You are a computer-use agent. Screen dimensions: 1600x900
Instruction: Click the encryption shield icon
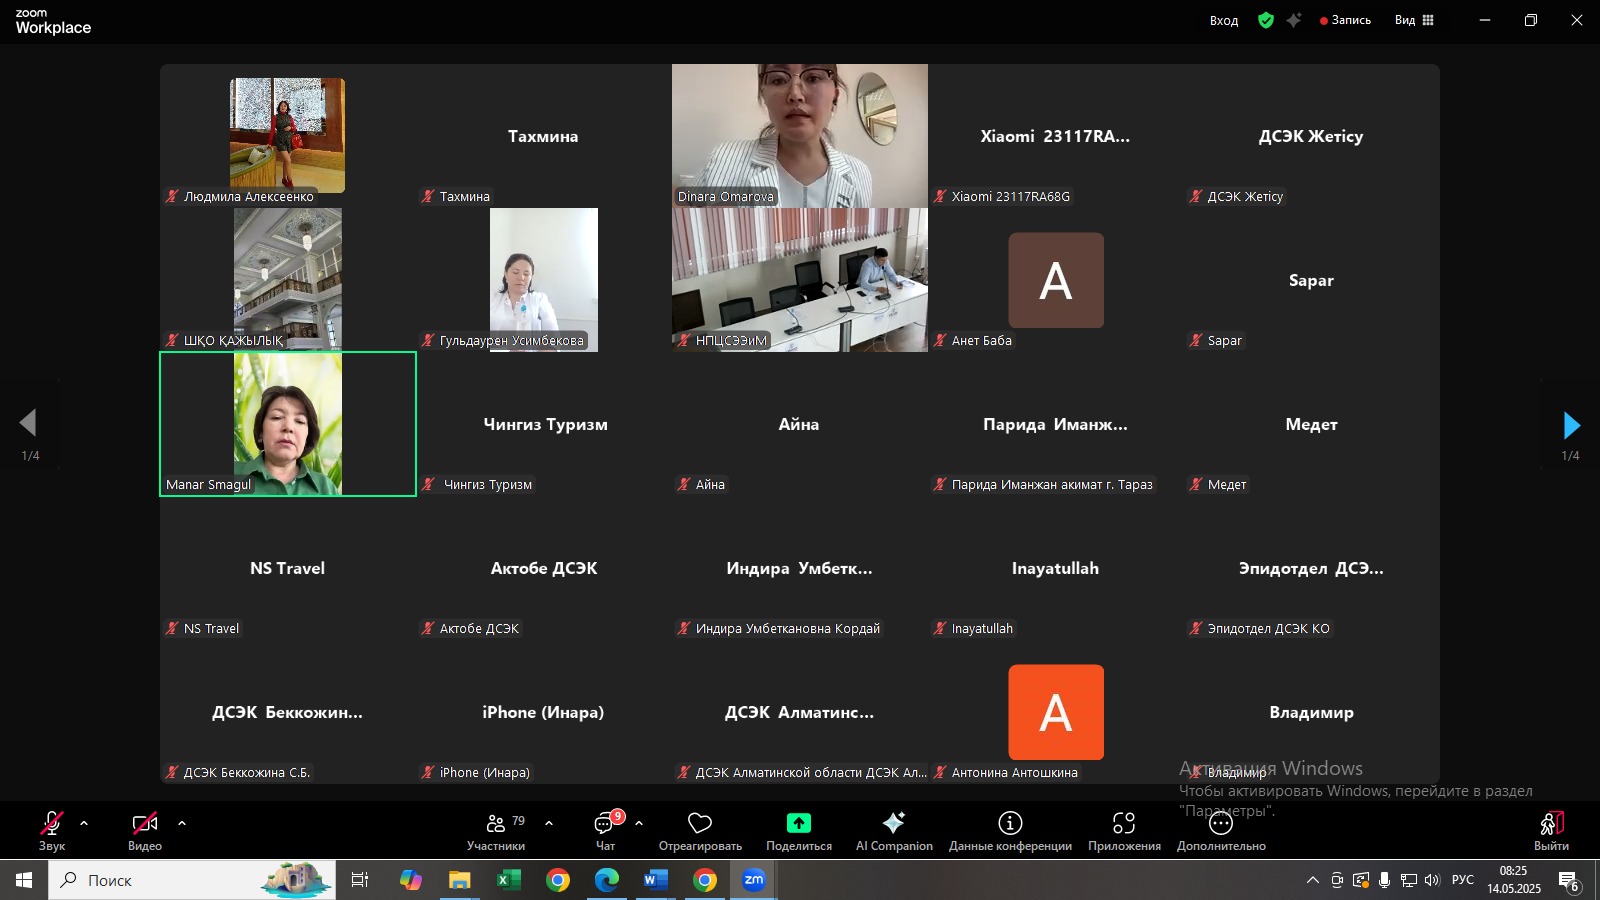point(1266,20)
